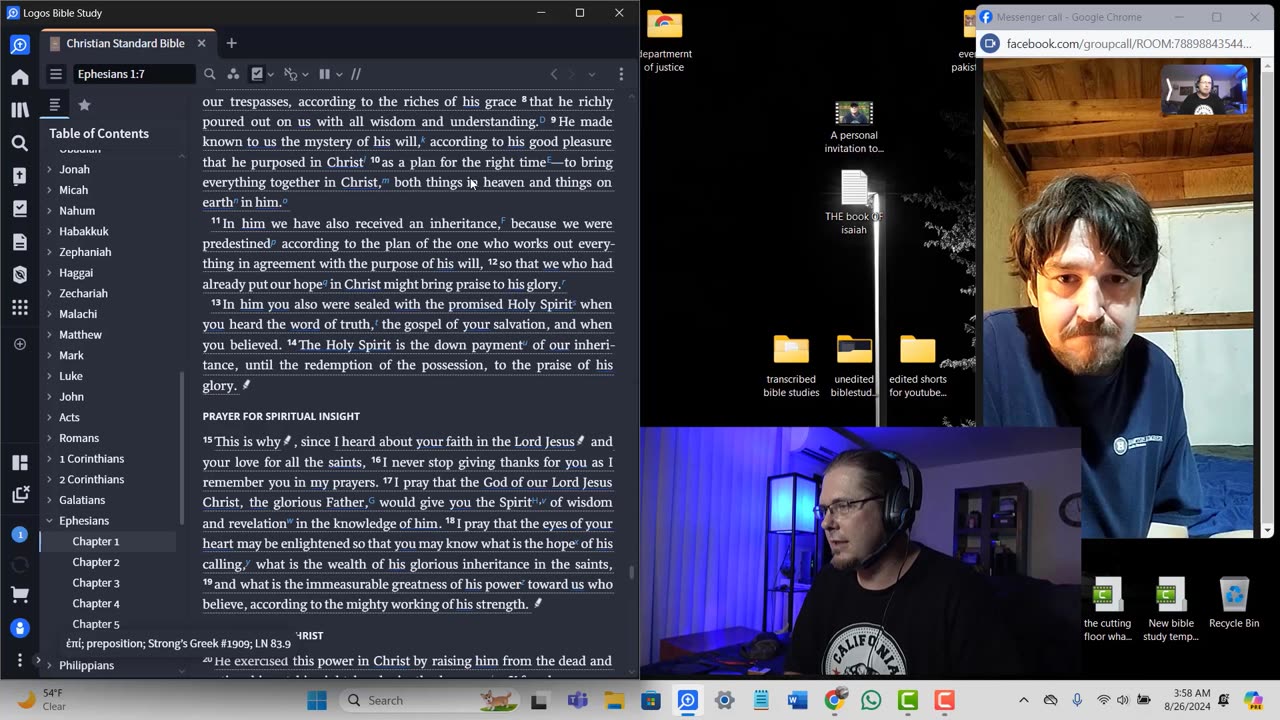Open weather widget showing 54°F Clear
The image size is (1280, 720).
(x=41, y=700)
